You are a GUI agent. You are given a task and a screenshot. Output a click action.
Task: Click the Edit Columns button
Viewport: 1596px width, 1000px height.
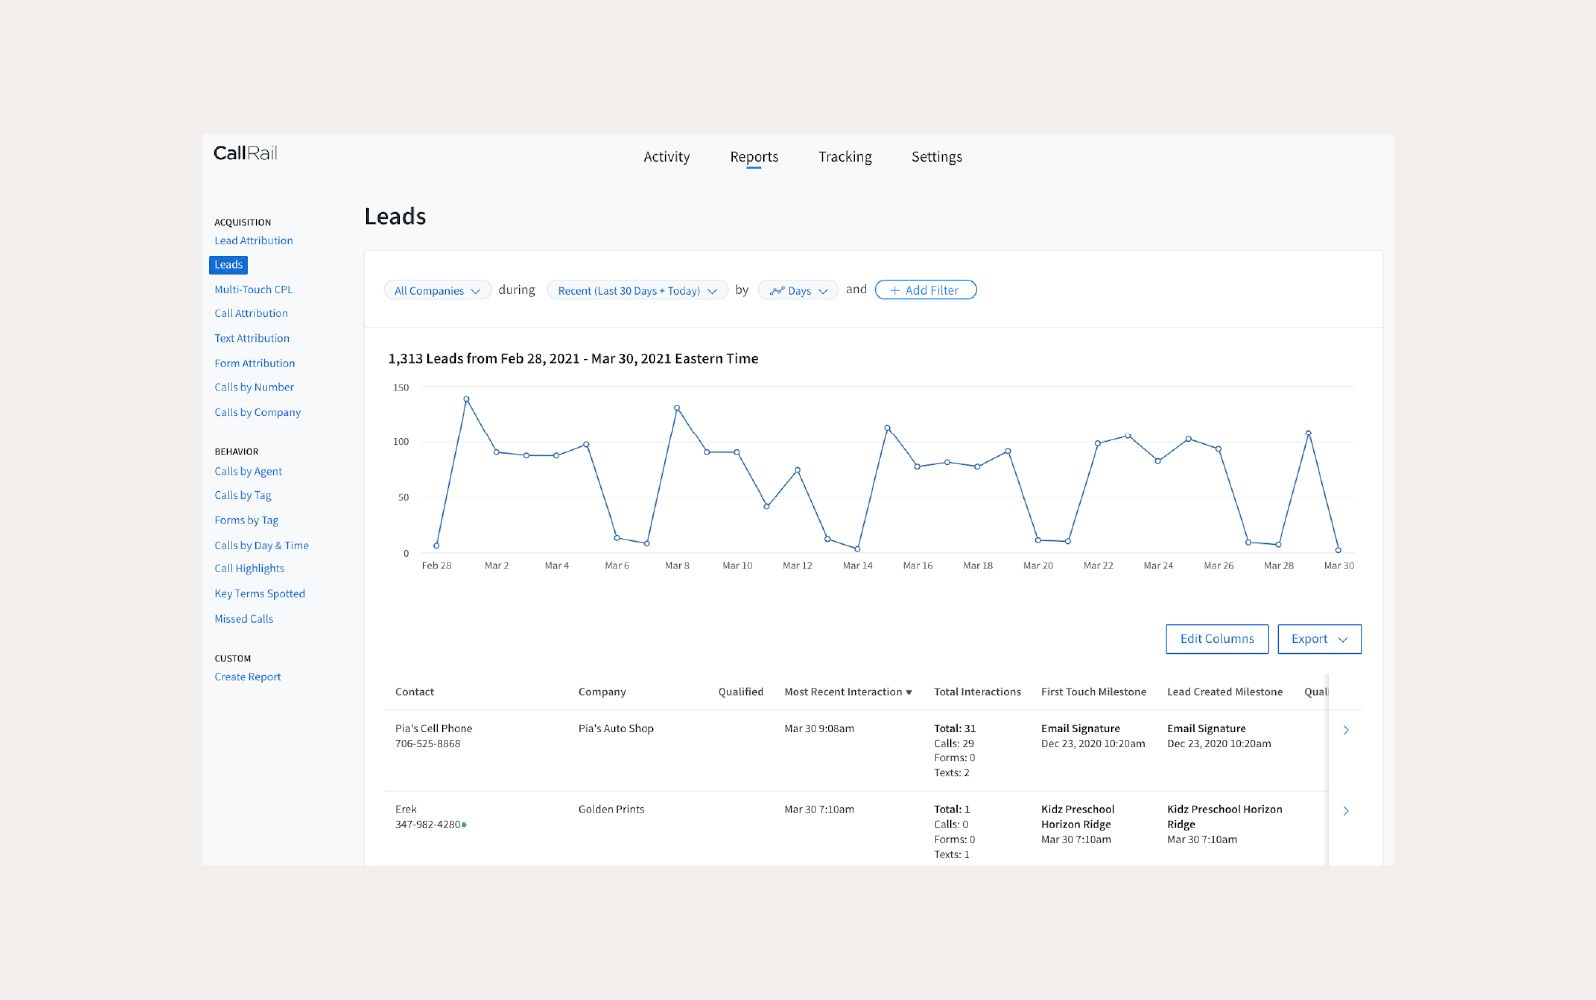1216,639
